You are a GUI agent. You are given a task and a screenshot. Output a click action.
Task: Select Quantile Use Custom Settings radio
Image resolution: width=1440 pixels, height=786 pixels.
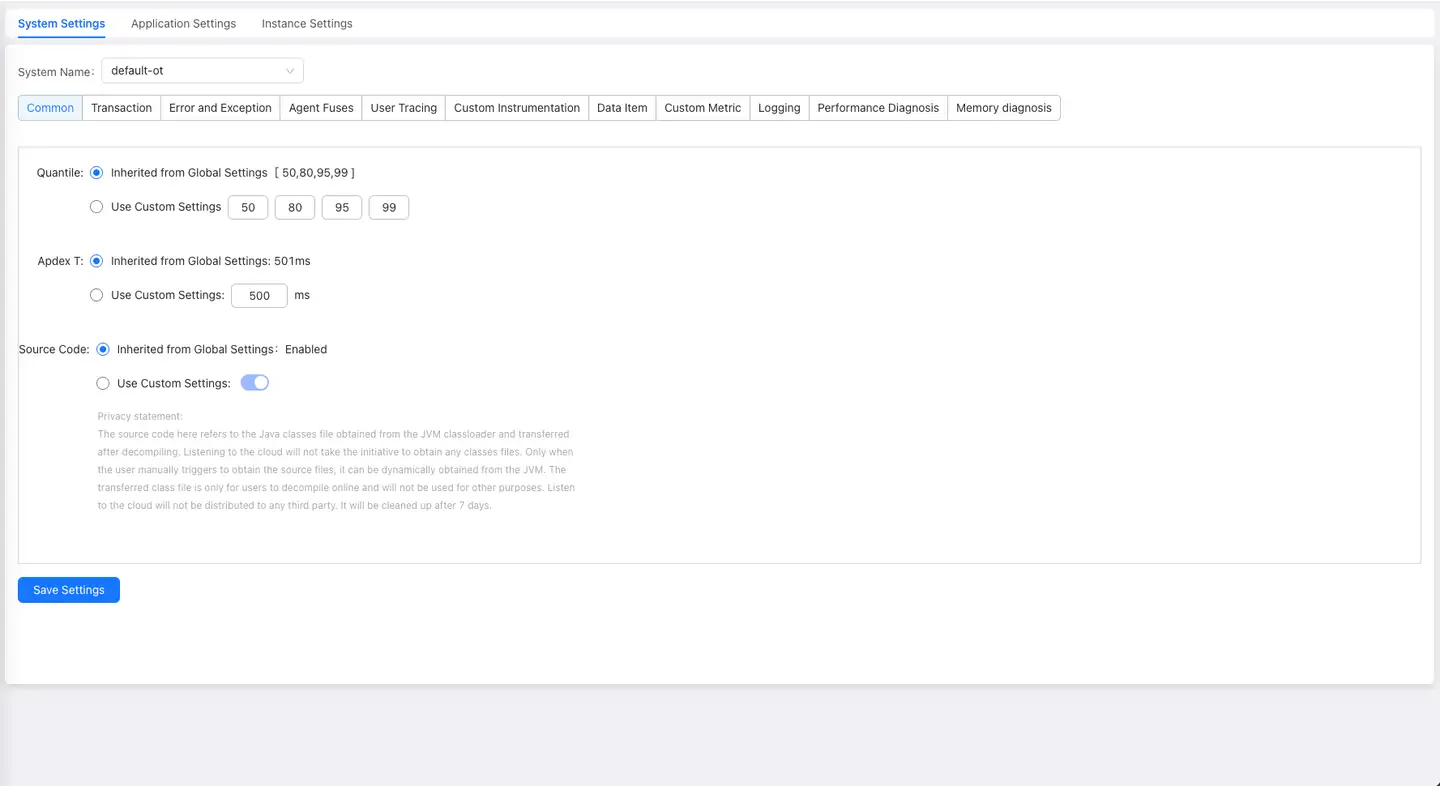pos(97,207)
